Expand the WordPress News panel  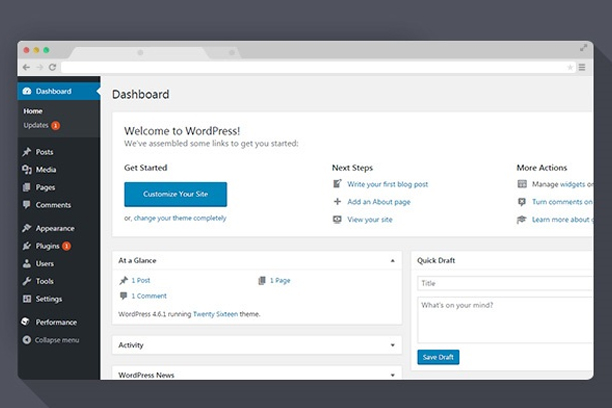[393, 375]
